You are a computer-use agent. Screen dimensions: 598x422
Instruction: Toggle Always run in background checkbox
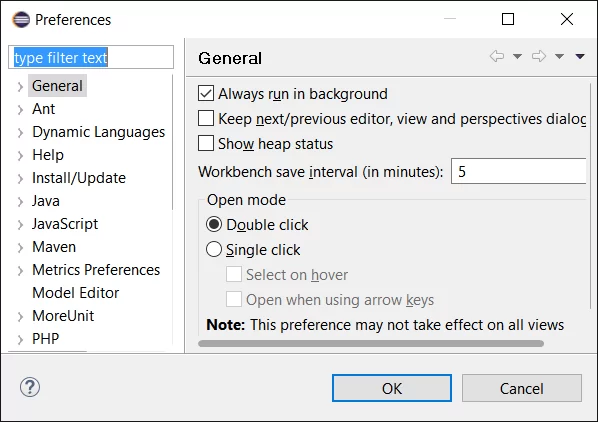pos(206,93)
